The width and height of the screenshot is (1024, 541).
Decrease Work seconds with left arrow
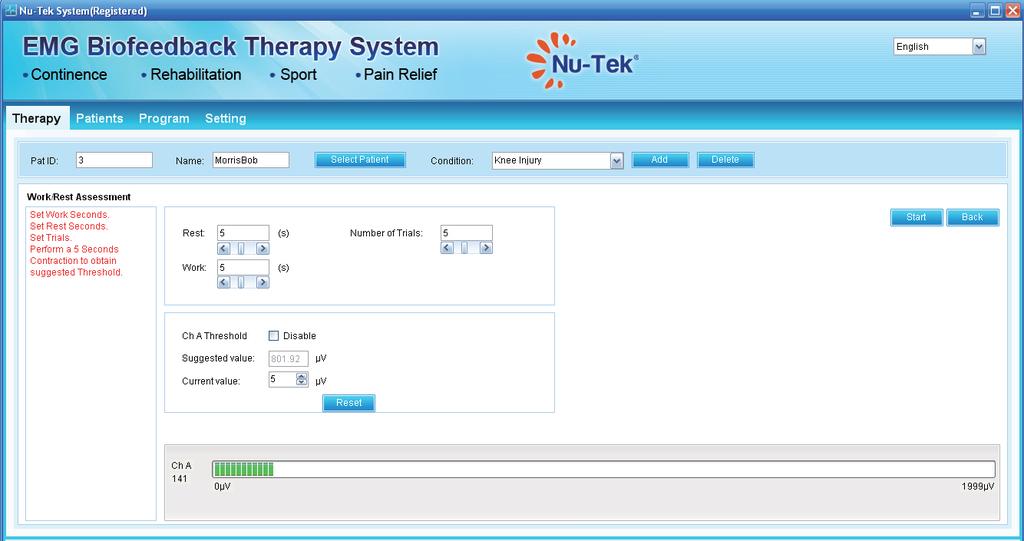click(x=224, y=282)
